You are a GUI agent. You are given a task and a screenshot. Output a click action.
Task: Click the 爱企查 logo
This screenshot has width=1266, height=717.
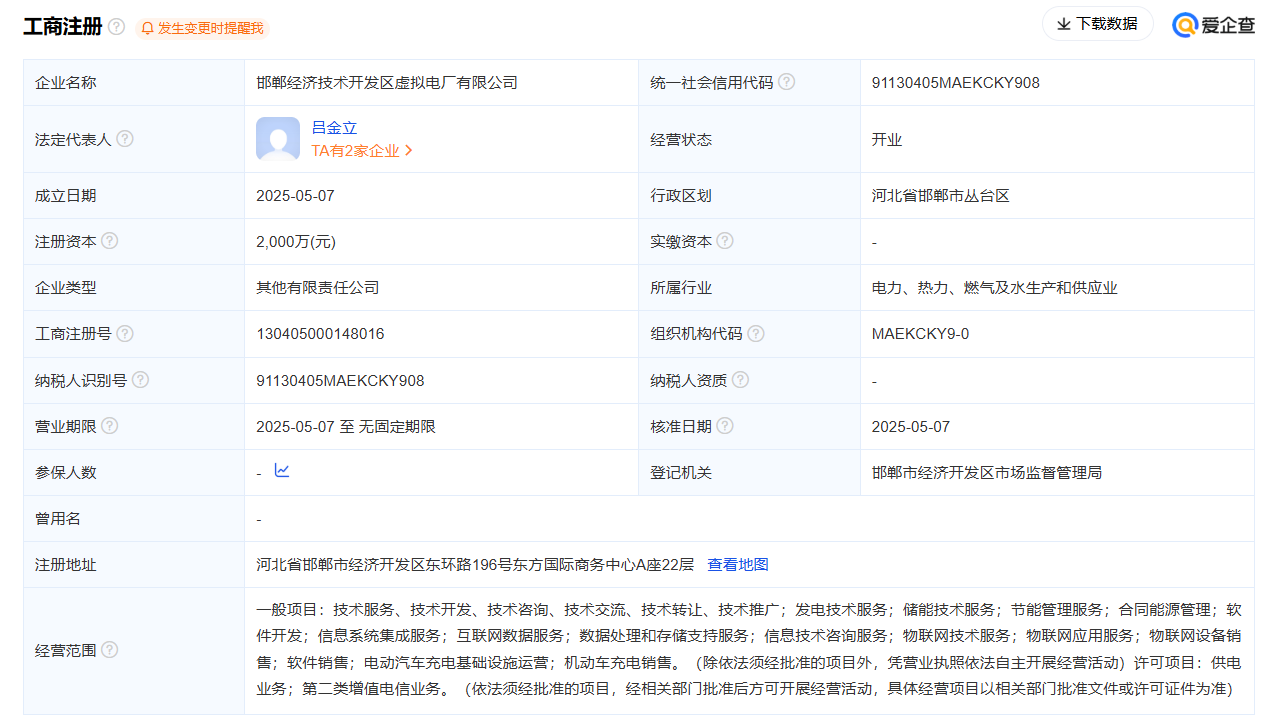(1214, 25)
